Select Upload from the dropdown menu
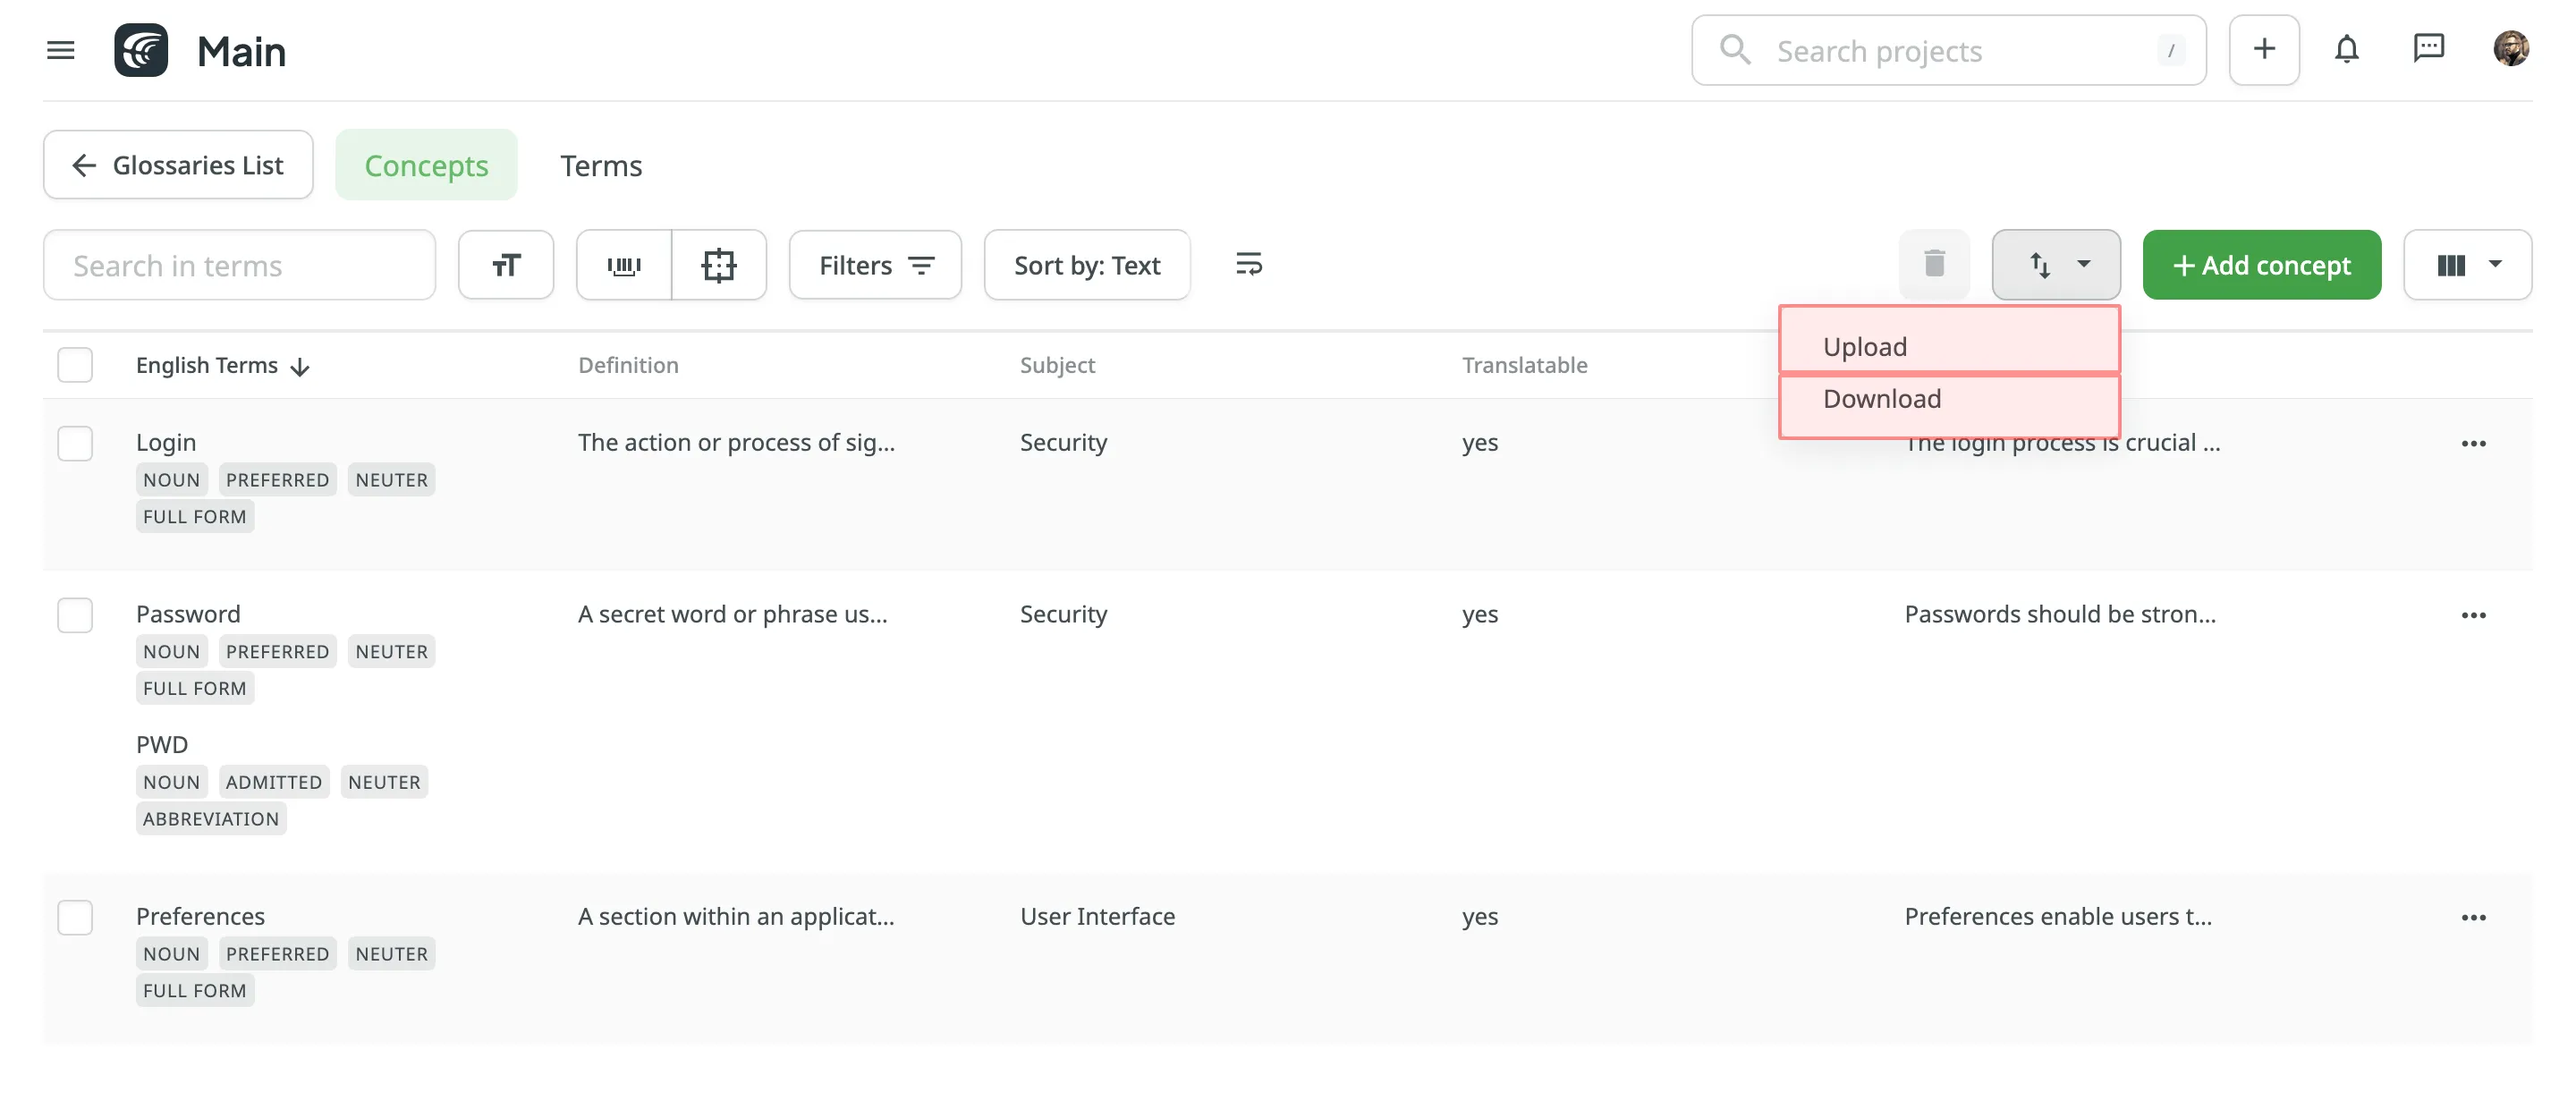Screen dimensions: 2576x1101 point(1948,345)
